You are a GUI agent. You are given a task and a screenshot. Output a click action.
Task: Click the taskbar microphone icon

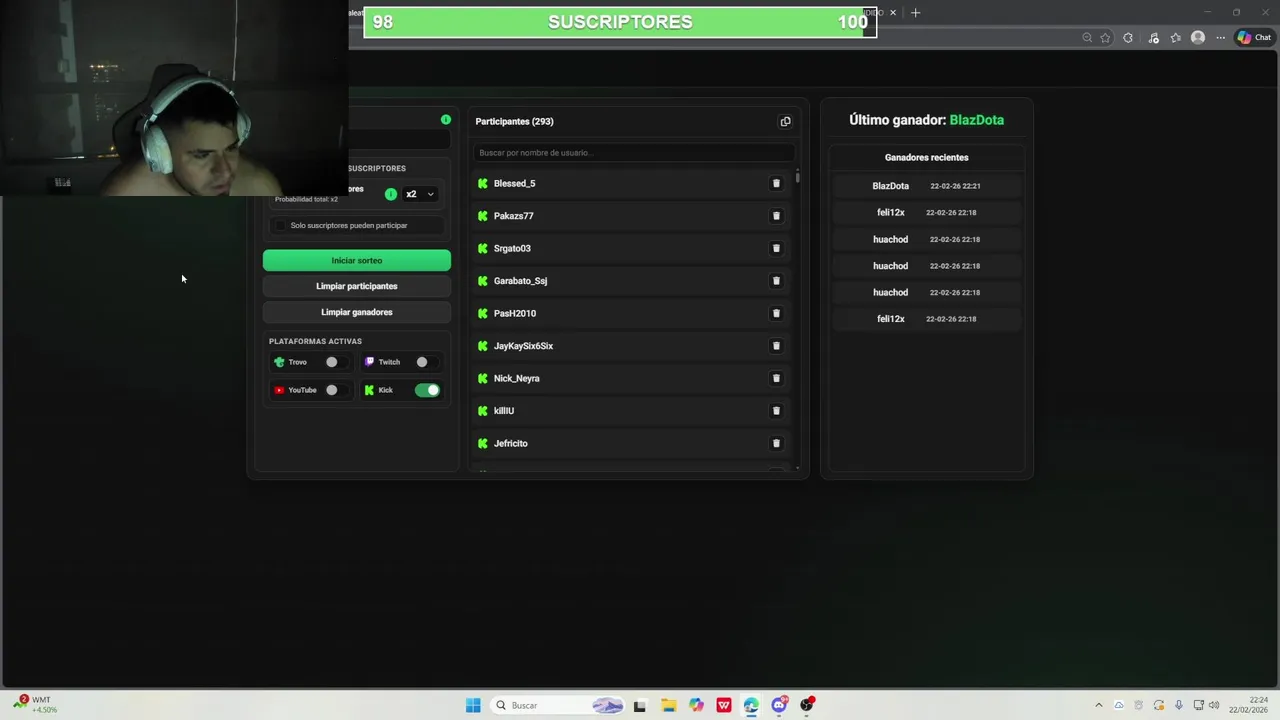pyautogui.click(x=1179, y=705)
